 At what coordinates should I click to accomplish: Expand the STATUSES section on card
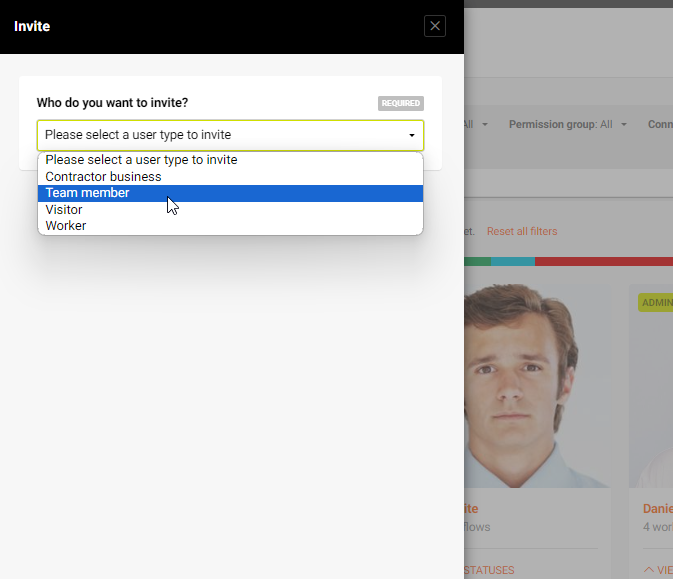click(489, 570)
